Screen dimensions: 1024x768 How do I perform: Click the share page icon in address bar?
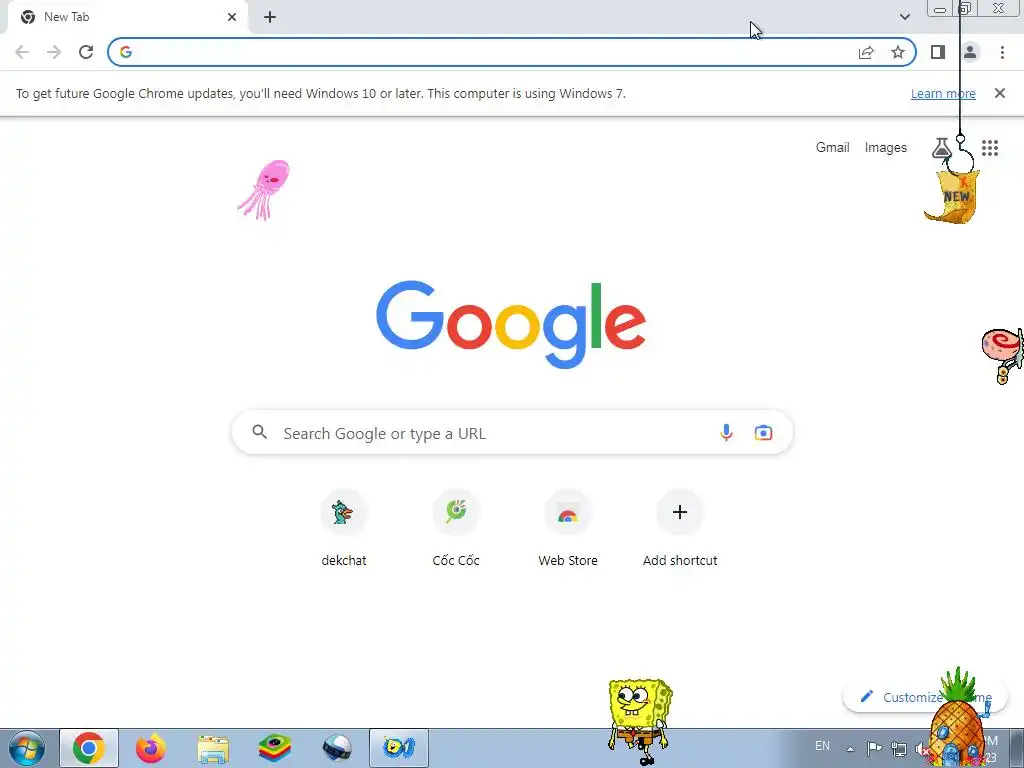(866, 52)
